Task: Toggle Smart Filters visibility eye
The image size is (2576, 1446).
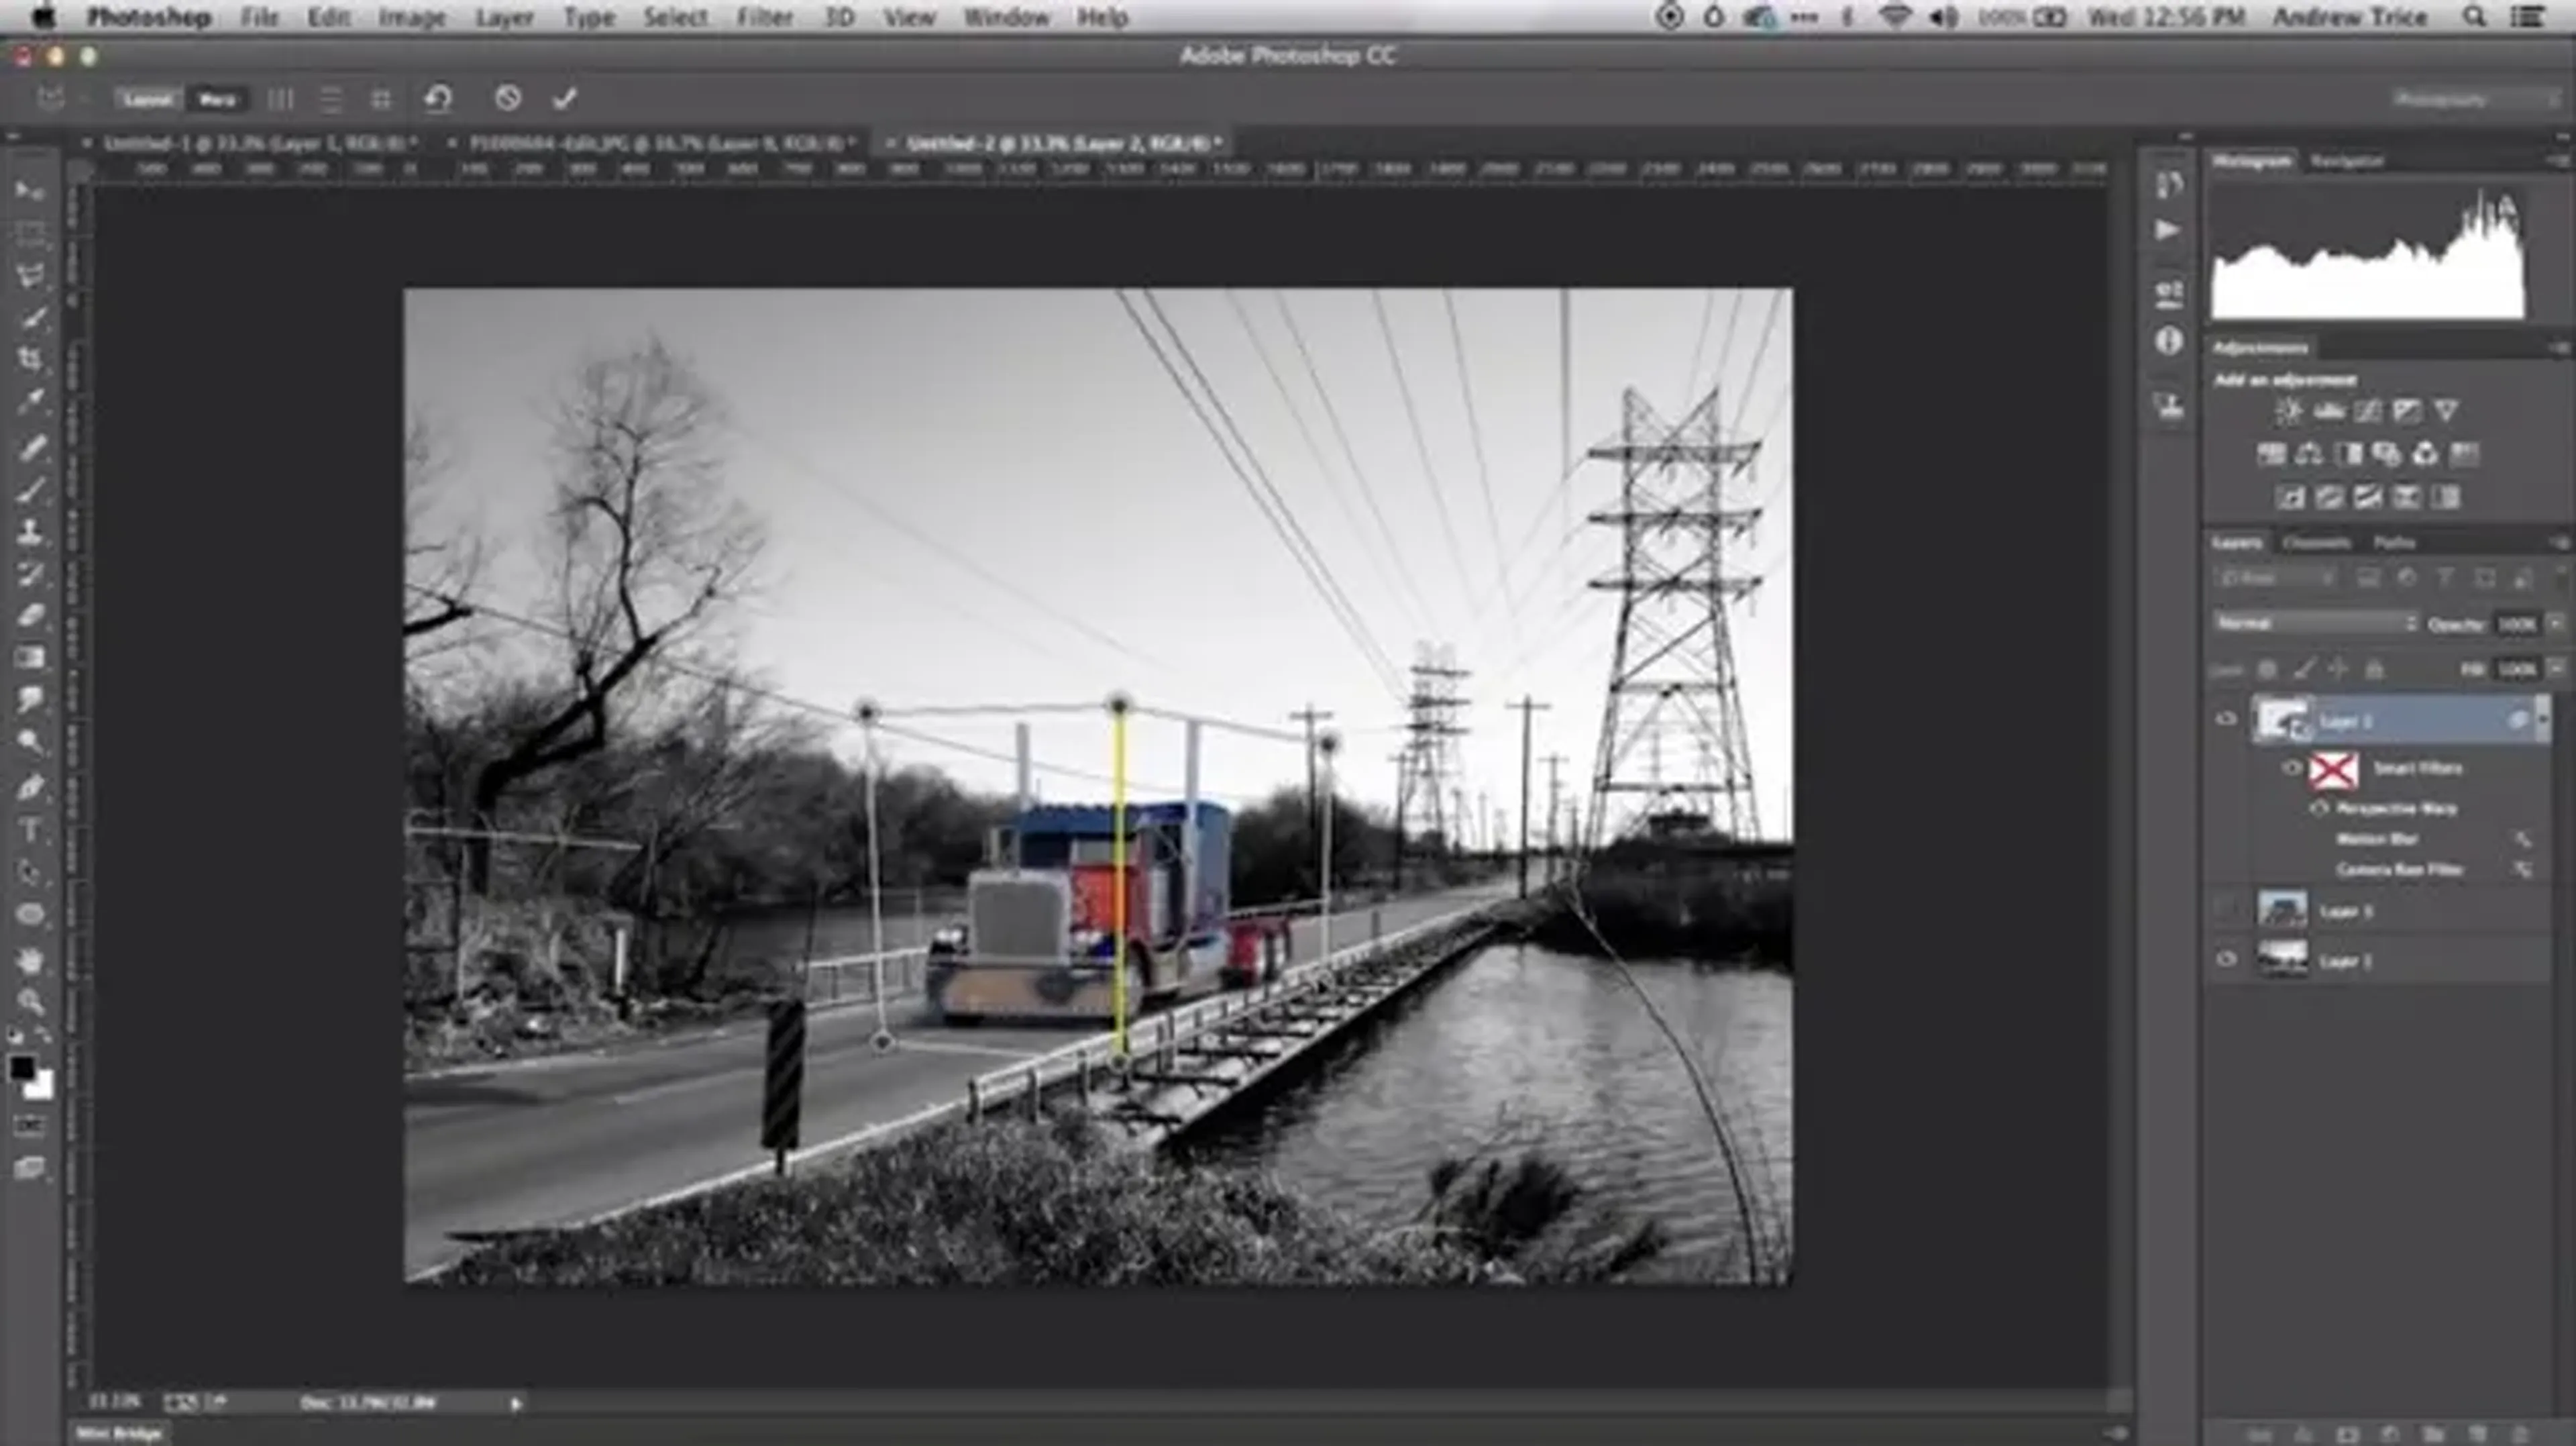Action: [x=2292, y=768]
